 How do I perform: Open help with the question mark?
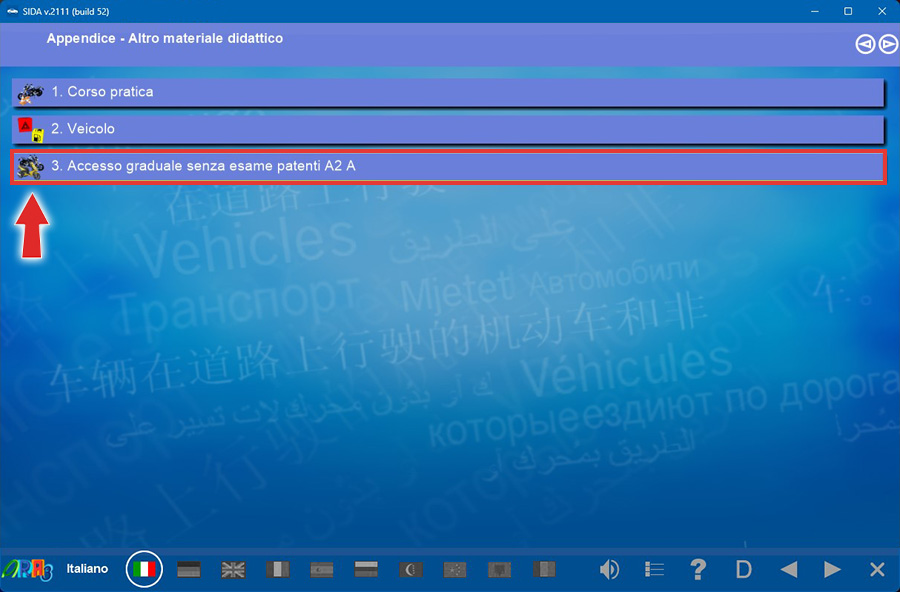coord(699,569)
